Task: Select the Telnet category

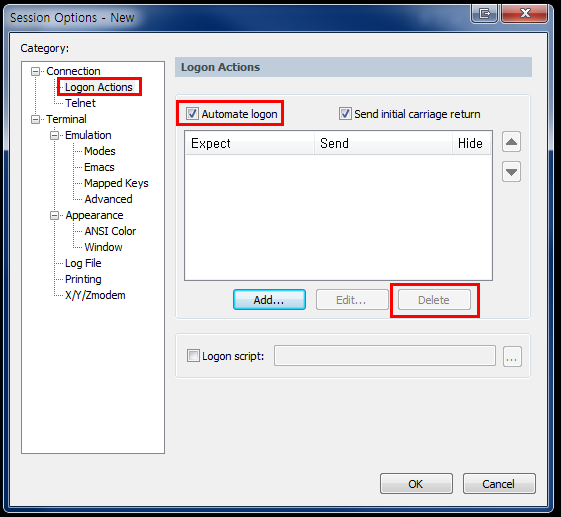Action: (x=81, y=103)
